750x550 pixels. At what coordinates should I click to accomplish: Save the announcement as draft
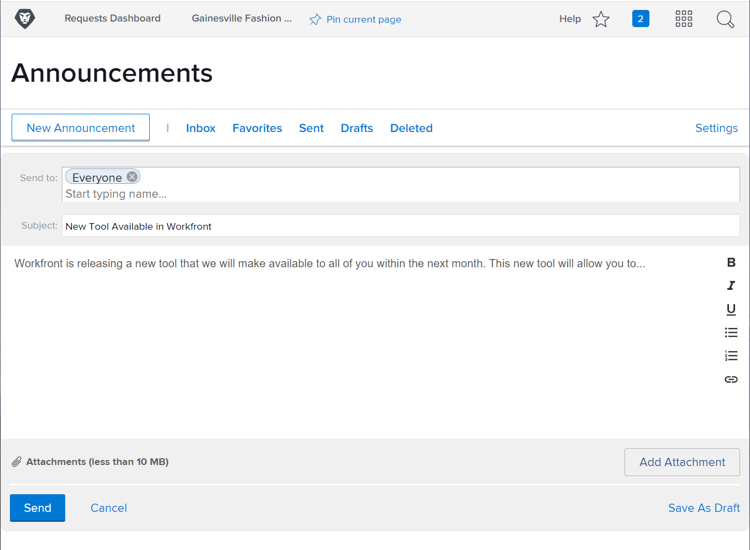click(x=704, y=508)
